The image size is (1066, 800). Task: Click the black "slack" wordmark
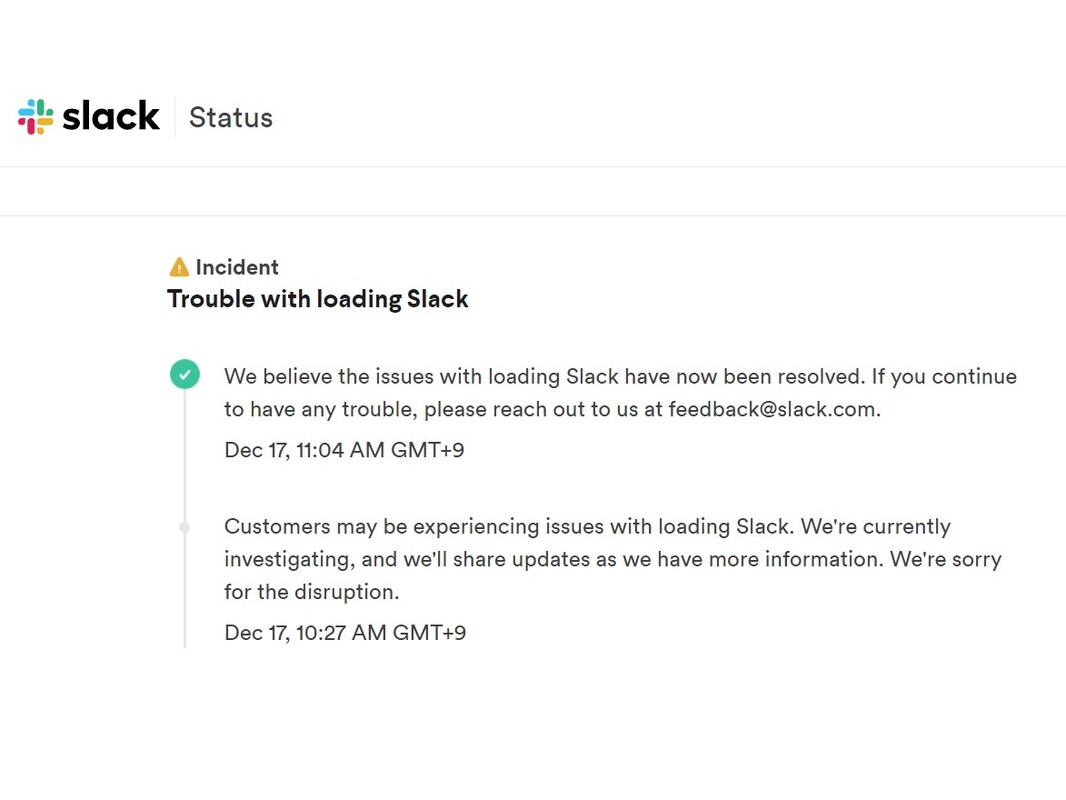pos(111,117)
